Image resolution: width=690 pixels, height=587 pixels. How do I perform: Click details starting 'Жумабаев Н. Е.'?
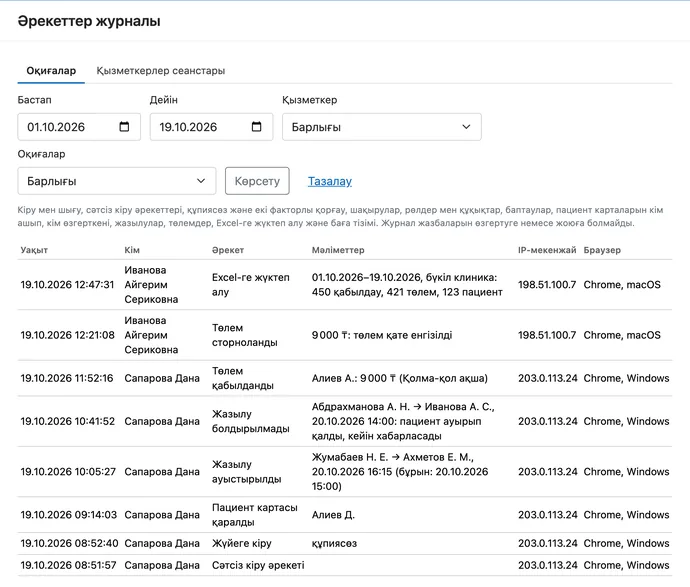400,472
